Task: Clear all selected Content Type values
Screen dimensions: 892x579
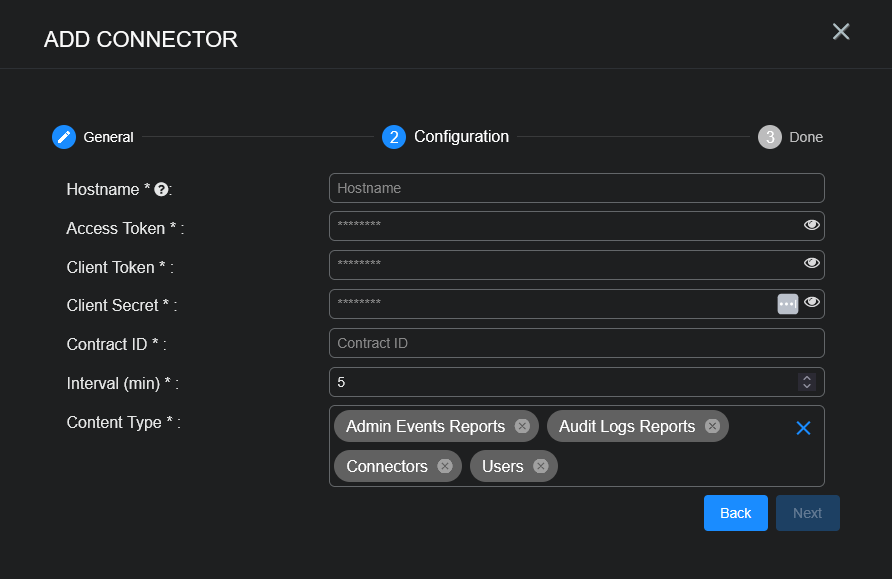Action: click(x=803, y=428)
